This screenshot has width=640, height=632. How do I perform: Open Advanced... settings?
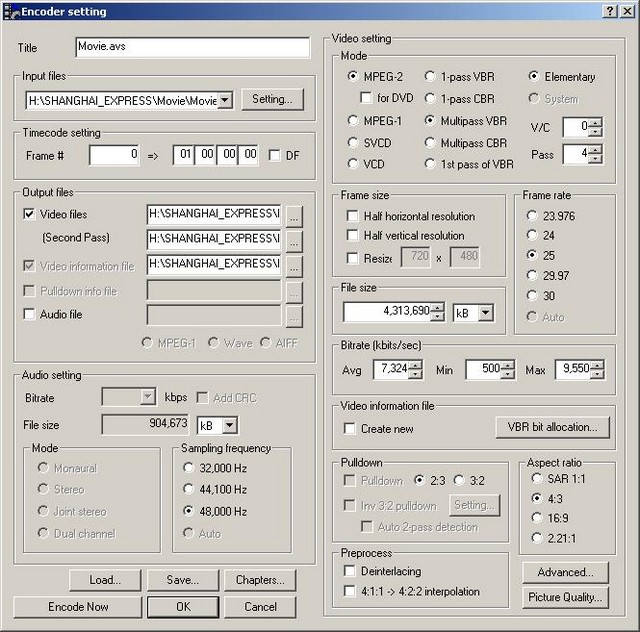pyautogui.click(x=565, y=572)
